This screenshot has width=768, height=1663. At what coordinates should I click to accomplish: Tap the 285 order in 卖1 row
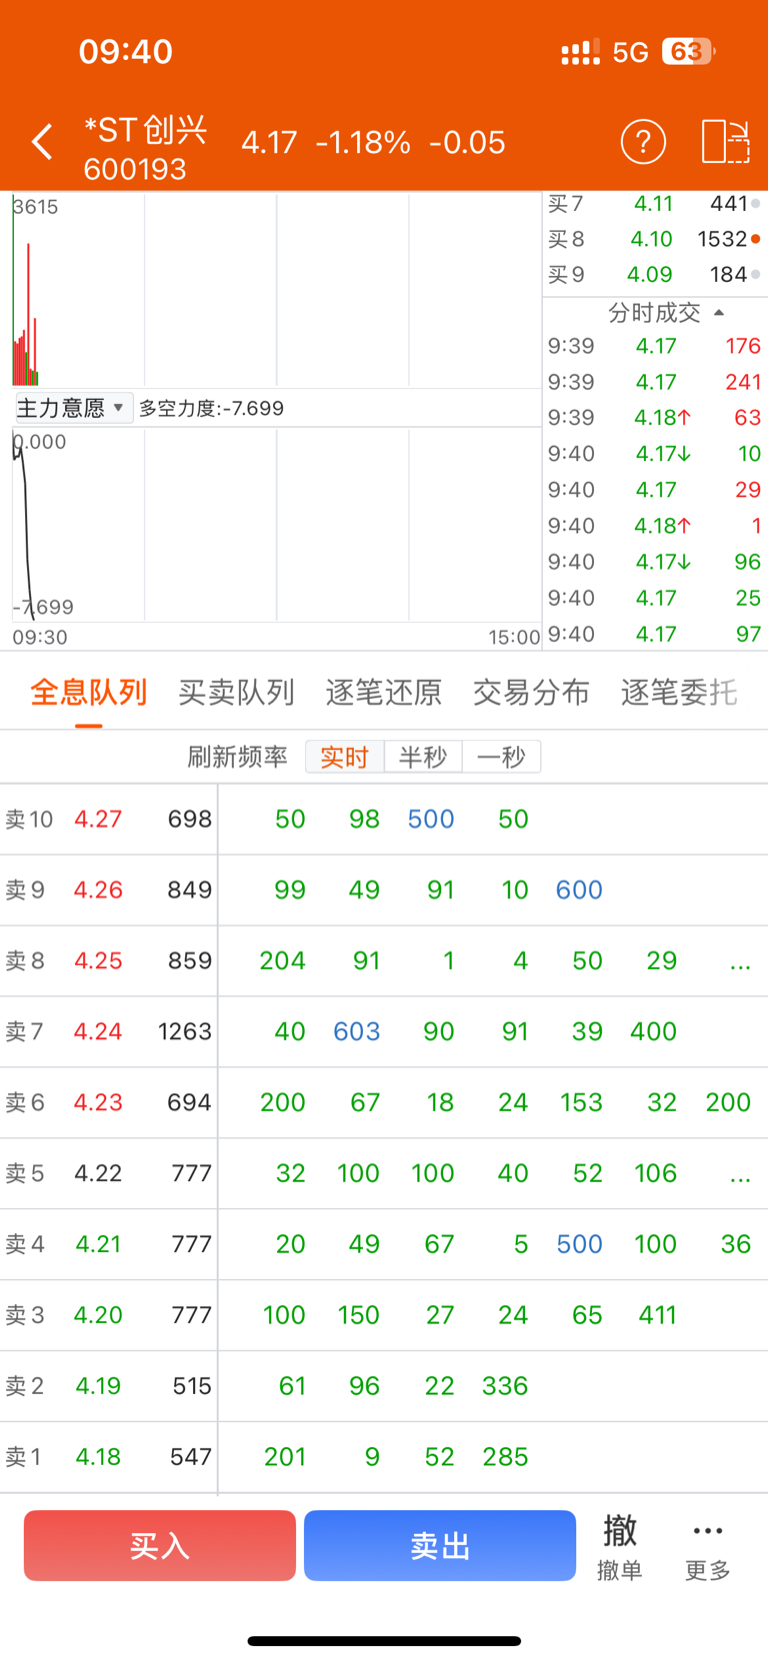click(x=505, y=1458)
